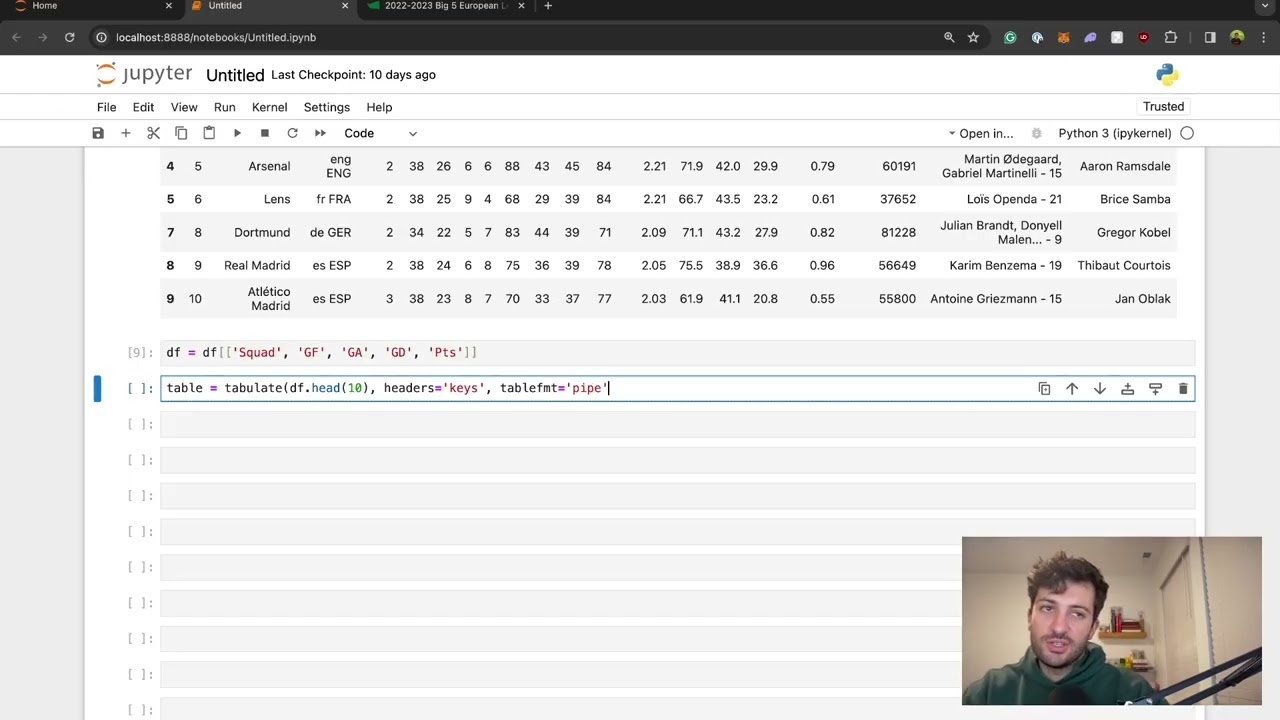Viewport: 1280px width, 720px height.
Task: View site information icon in address bar
Action: tap(101, 38)
